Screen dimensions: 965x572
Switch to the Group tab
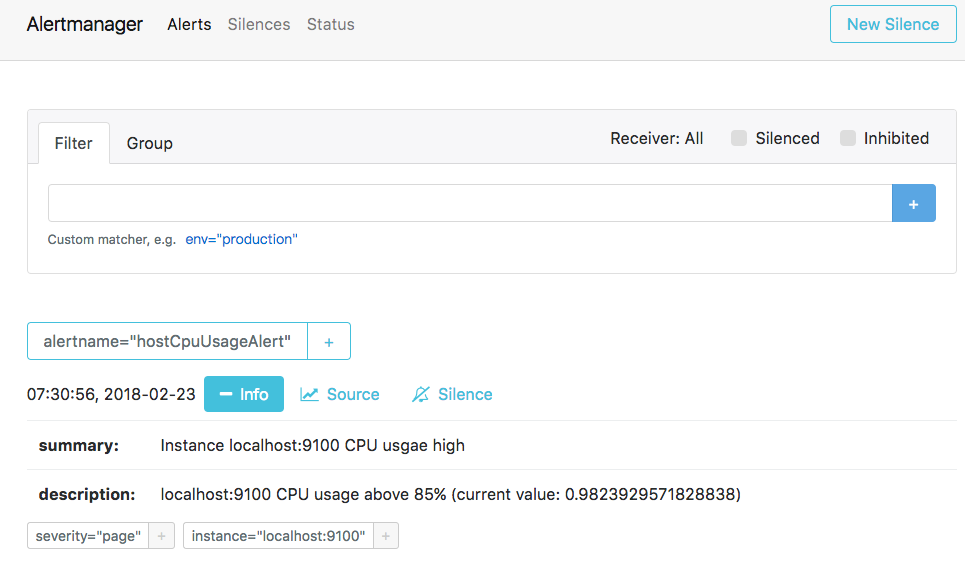click(149, 143)
